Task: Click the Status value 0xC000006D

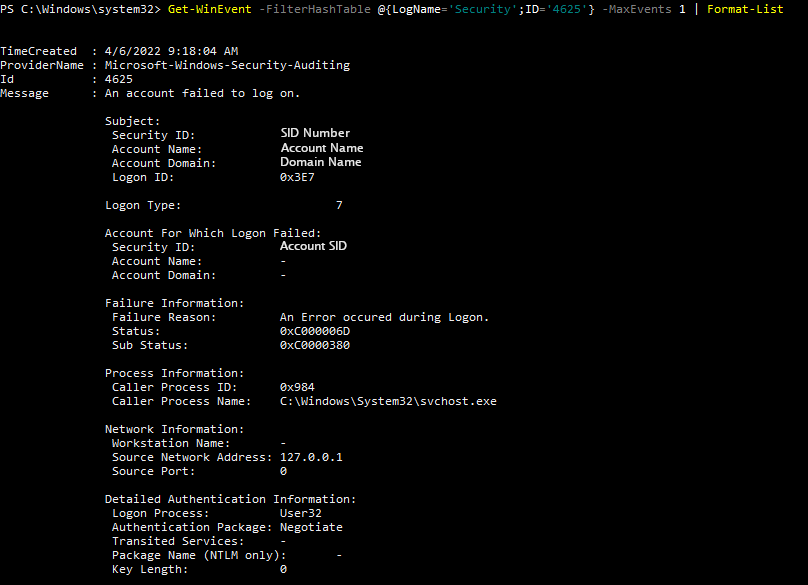Action: [315, 331]
